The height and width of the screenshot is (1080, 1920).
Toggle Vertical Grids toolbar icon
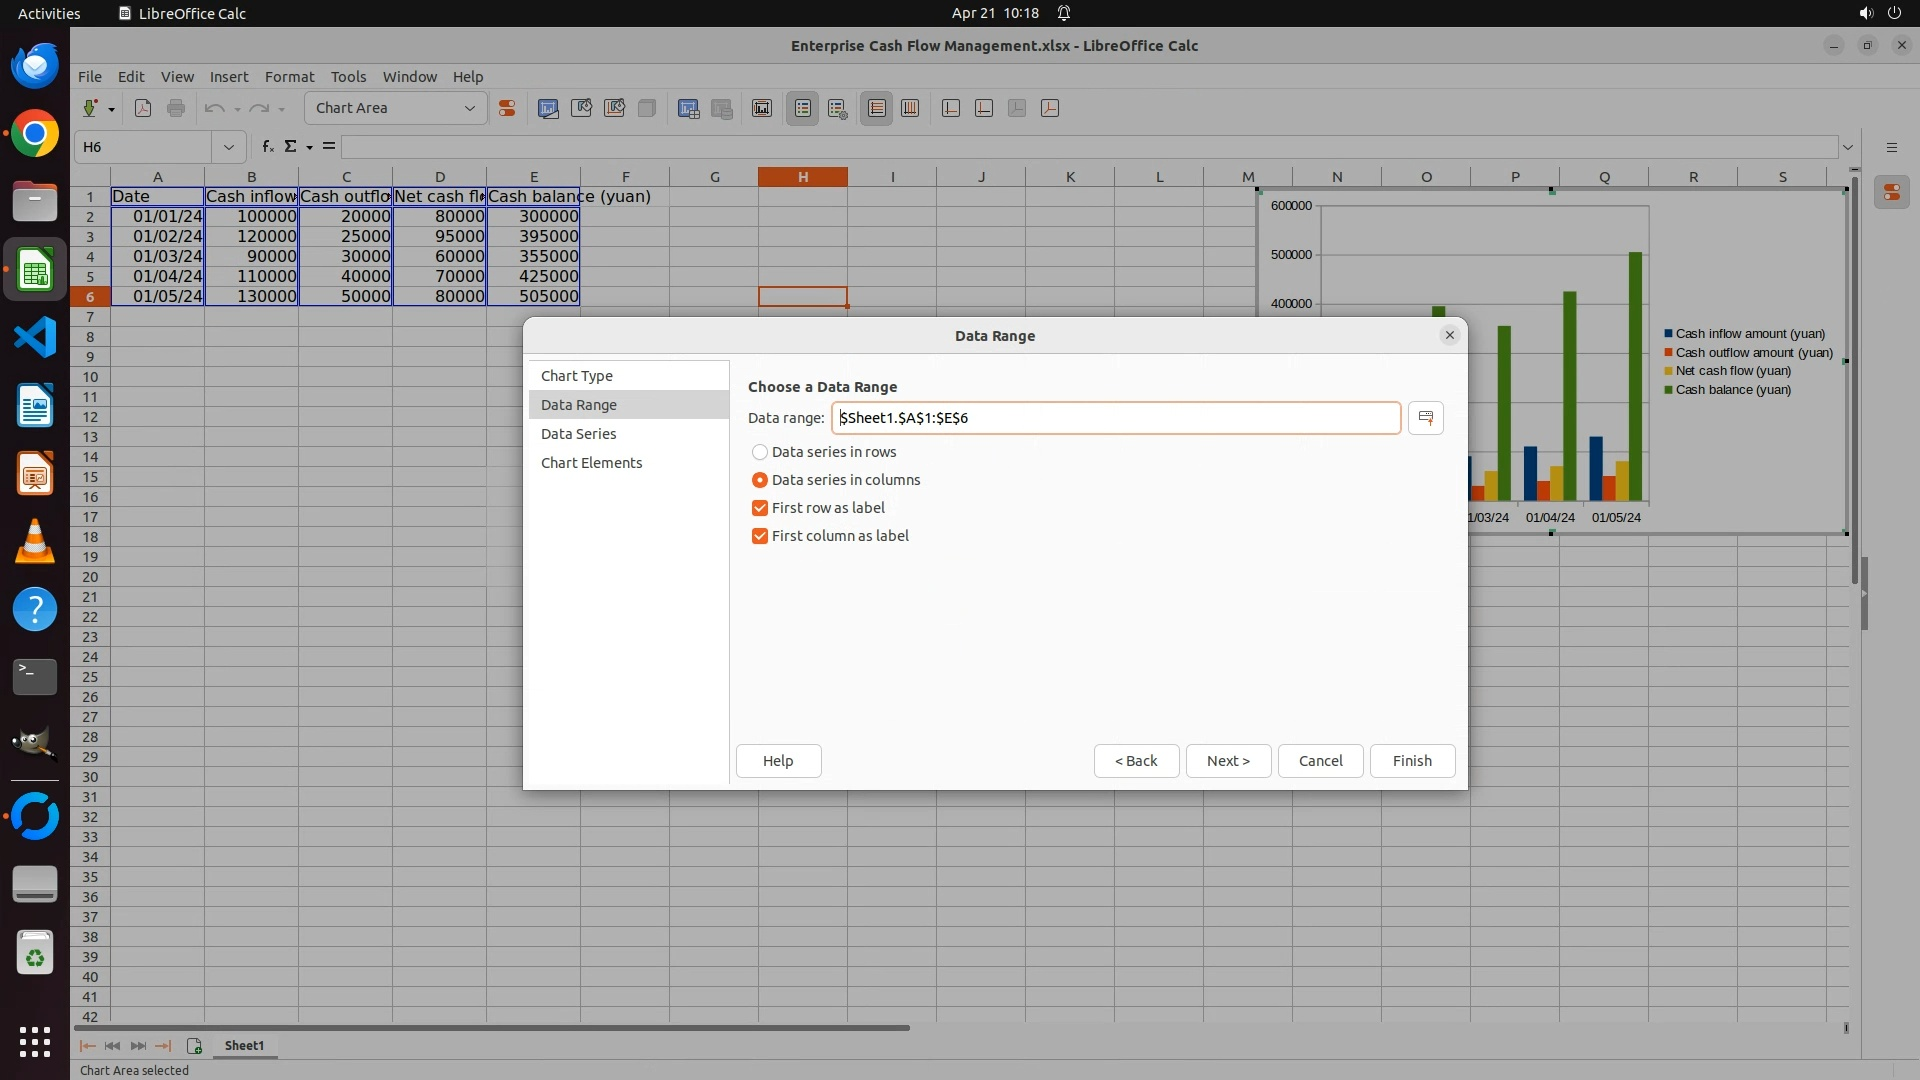tap(910, 108)
